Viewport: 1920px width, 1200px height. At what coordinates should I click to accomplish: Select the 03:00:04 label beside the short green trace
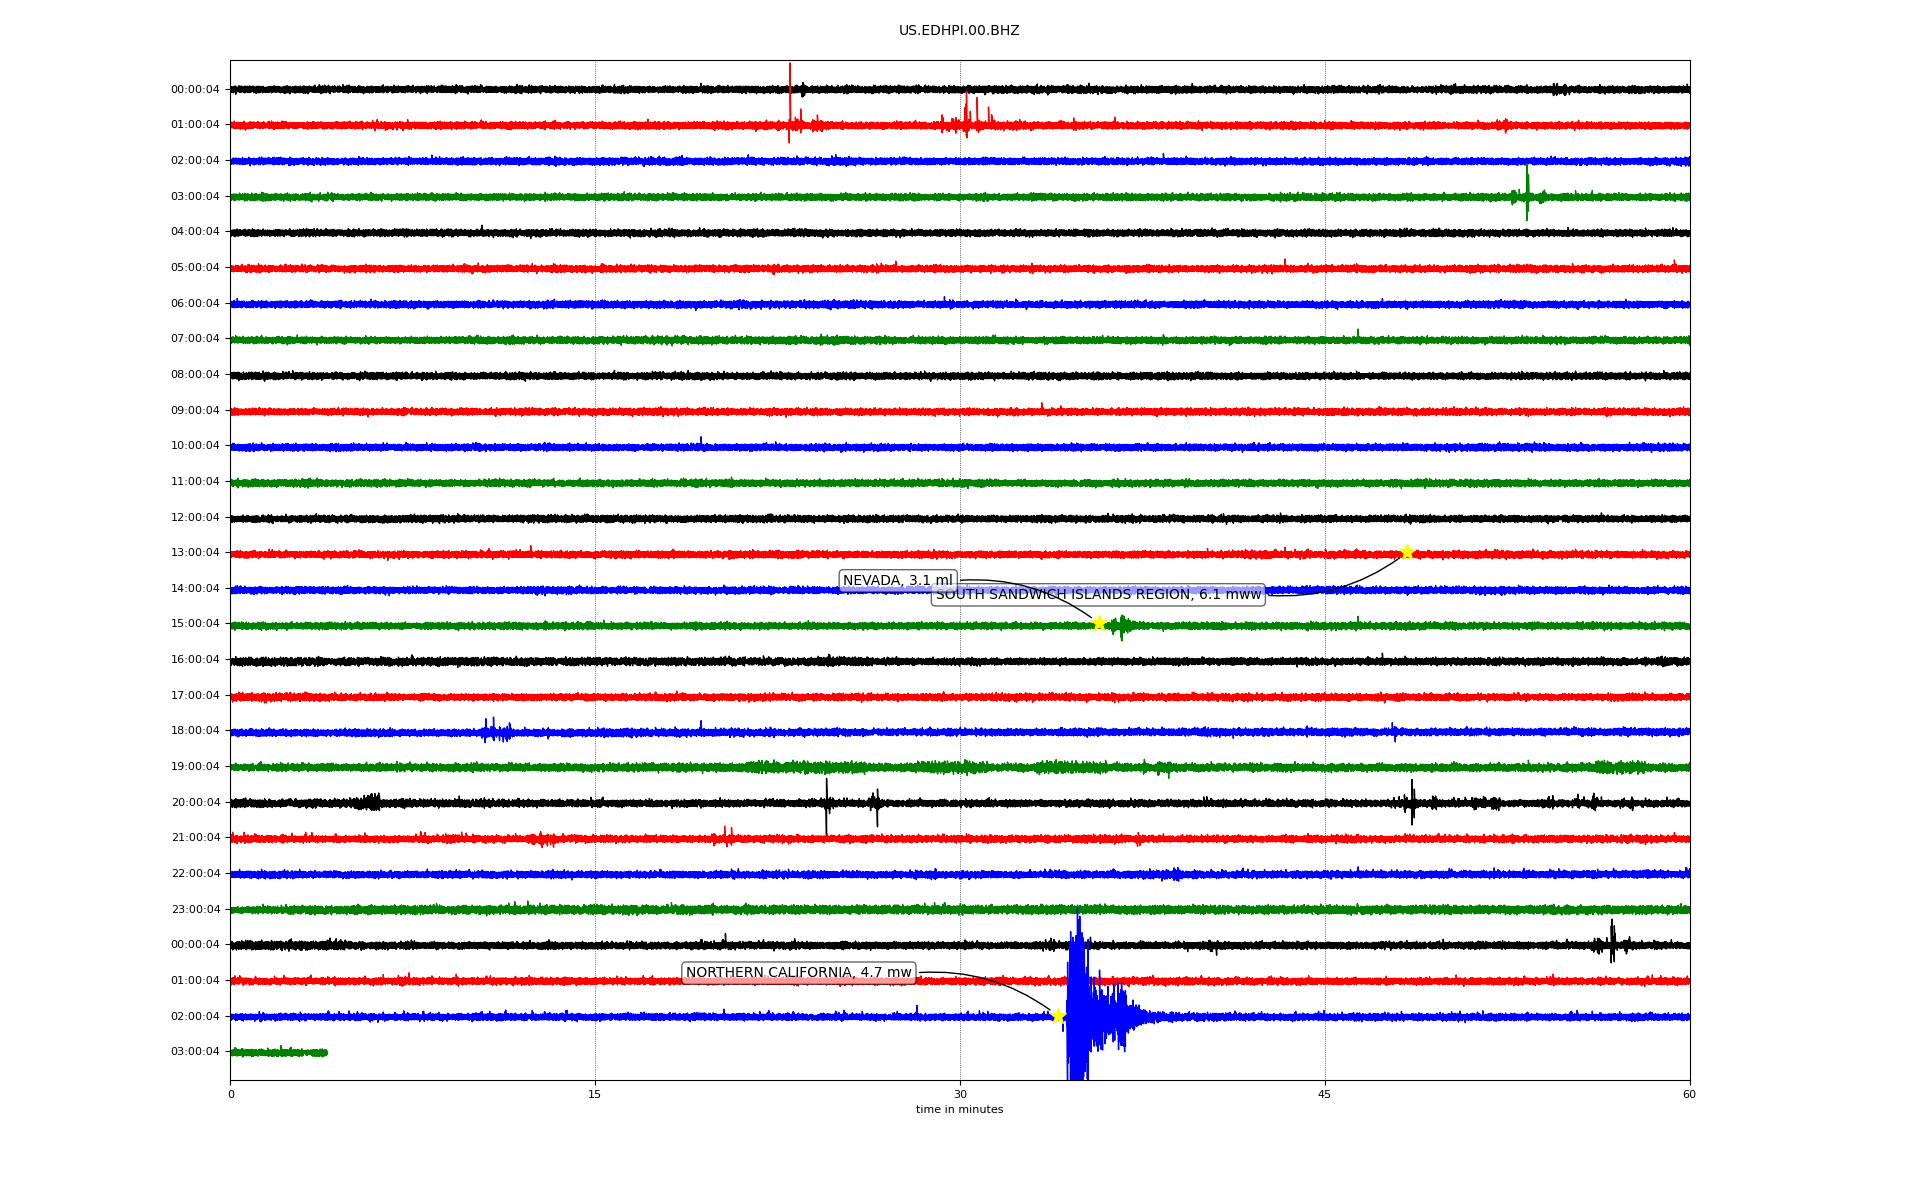tap(195, 1052)
